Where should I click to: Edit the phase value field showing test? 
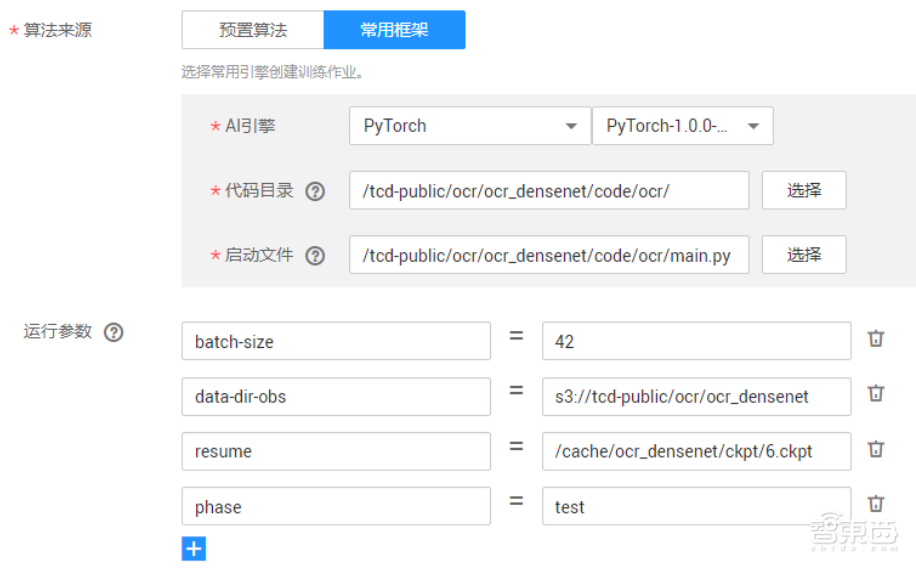696,506
